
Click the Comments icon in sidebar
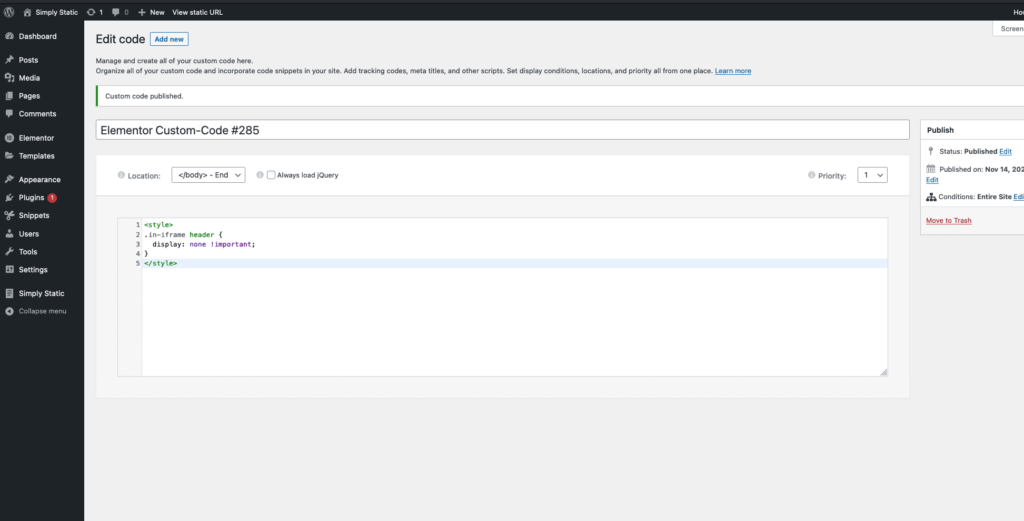(x=9, y=114)
